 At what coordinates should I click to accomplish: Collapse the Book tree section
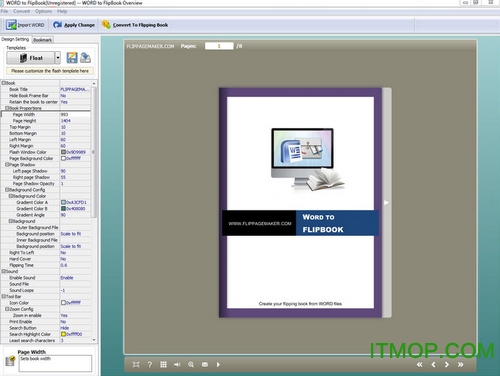pyautogui.click(x=3, y=83)
